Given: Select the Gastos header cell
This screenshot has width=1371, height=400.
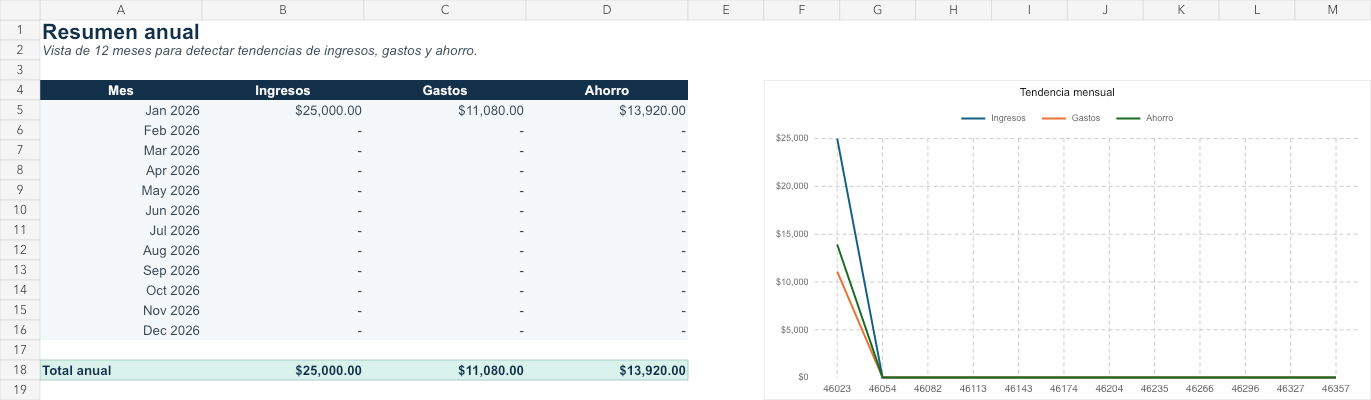Looking at the screenshot, I should point(445,90).
